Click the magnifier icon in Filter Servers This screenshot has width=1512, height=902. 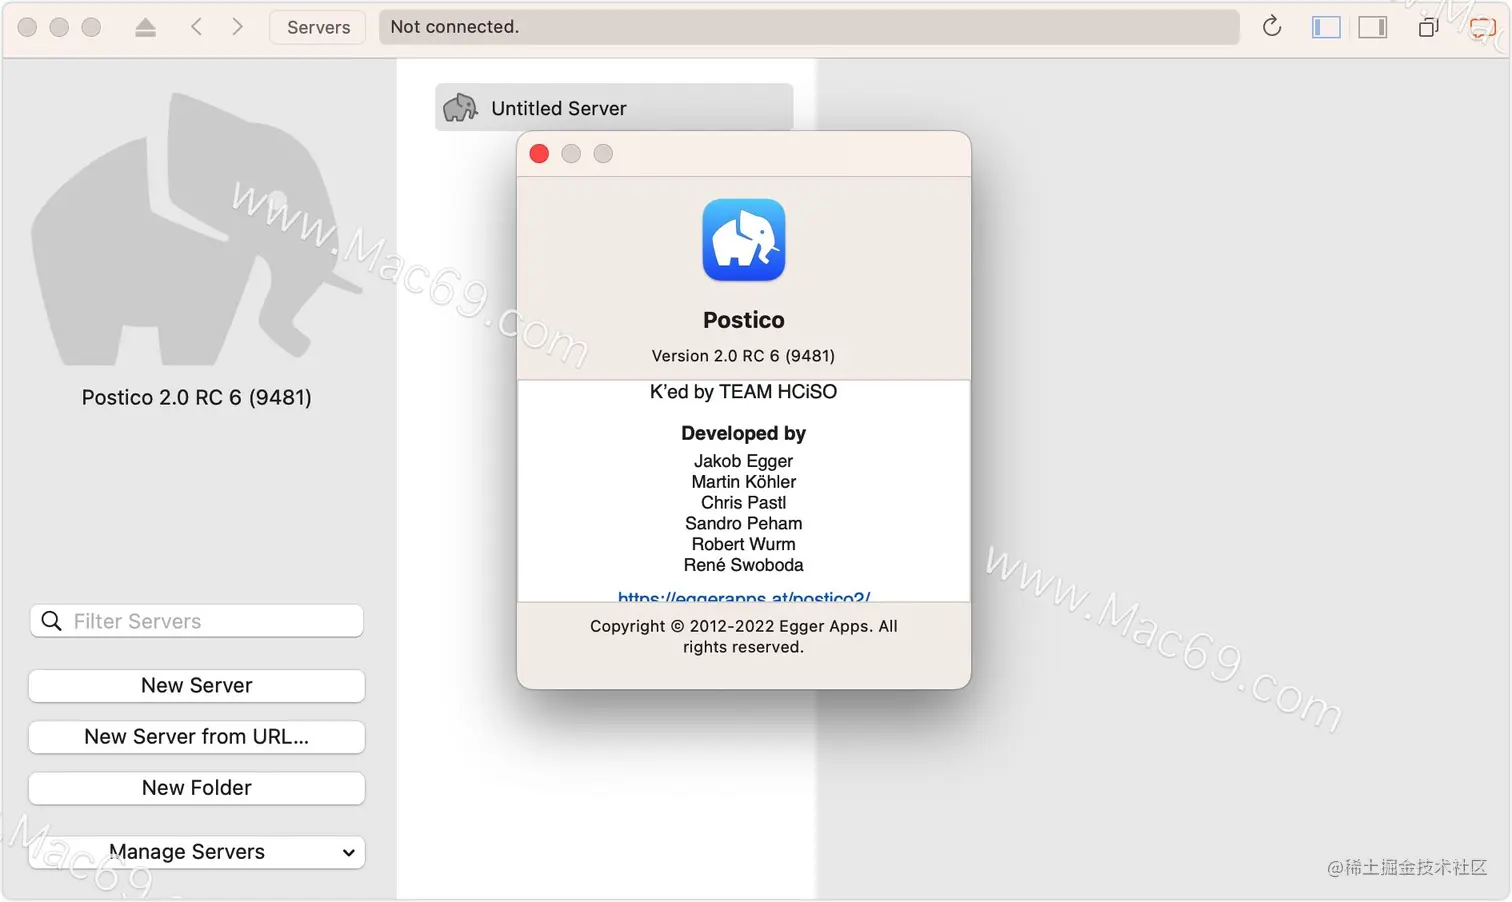51,621
